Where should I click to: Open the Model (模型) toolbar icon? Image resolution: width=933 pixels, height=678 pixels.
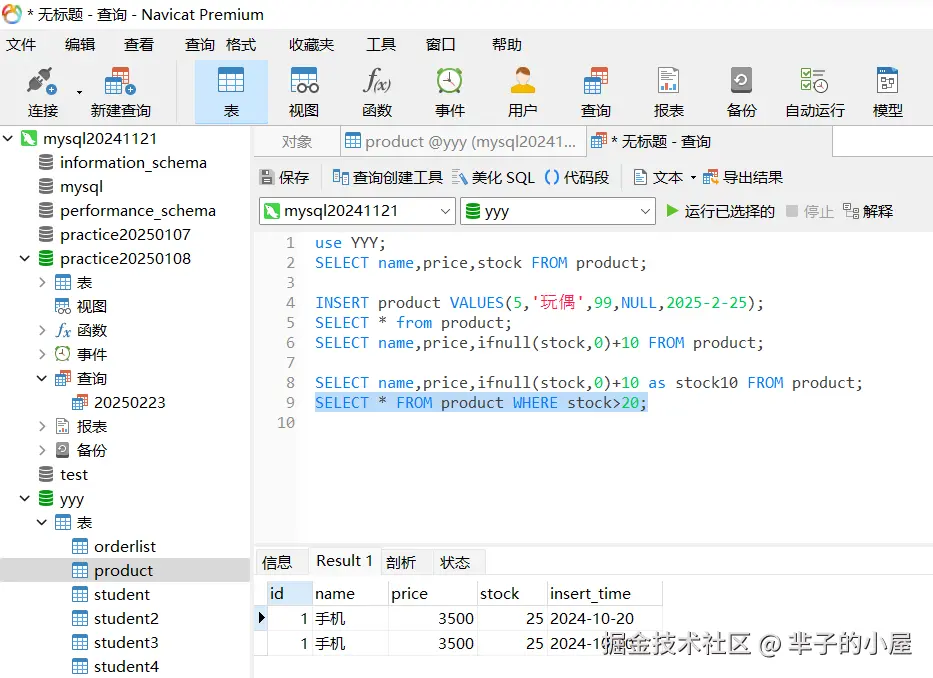[887, 92]
